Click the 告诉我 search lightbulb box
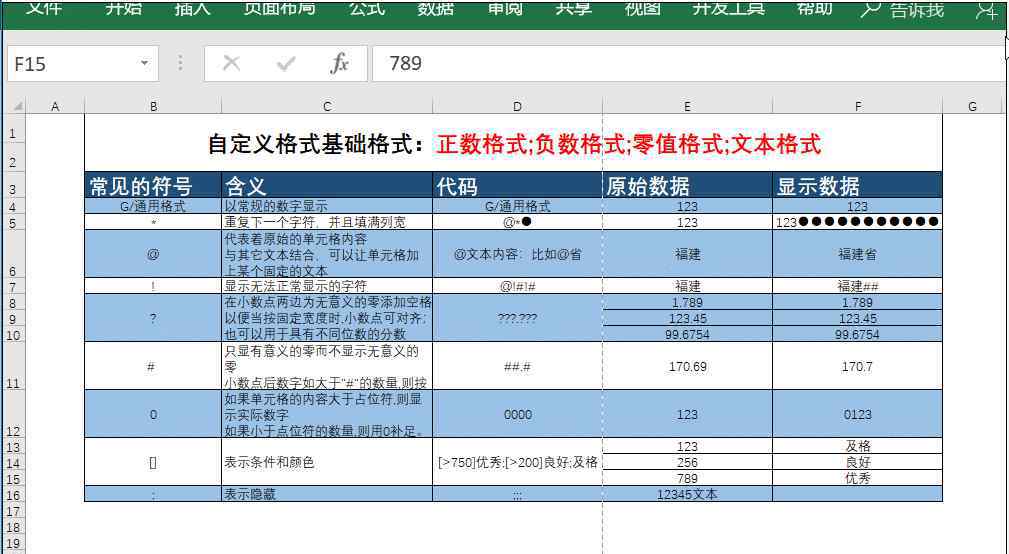The image size is (1009, 554). (x=902, y=9)
